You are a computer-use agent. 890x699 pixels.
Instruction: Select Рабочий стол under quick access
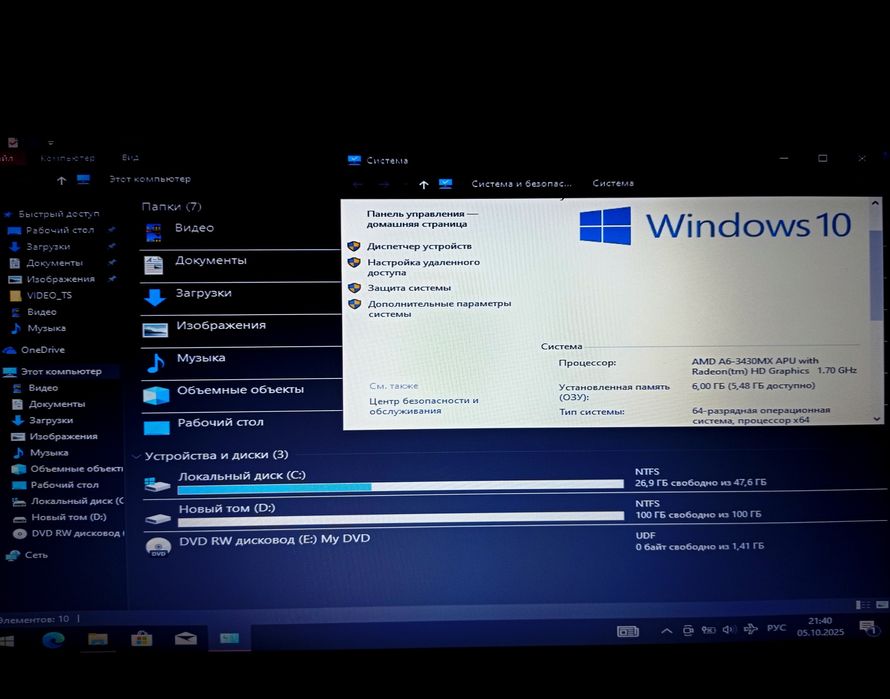60,230
